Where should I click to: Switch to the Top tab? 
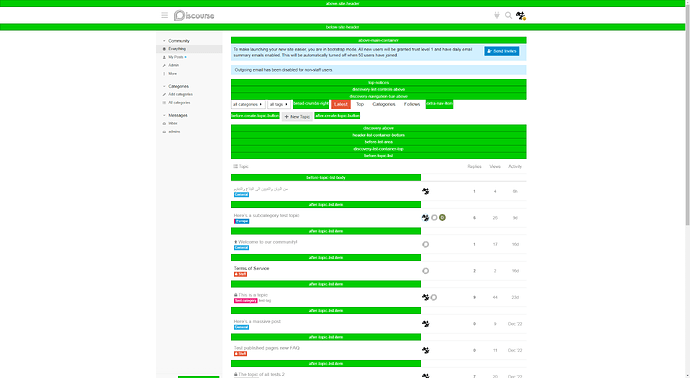pyautogui.click(x=360, y=104)
